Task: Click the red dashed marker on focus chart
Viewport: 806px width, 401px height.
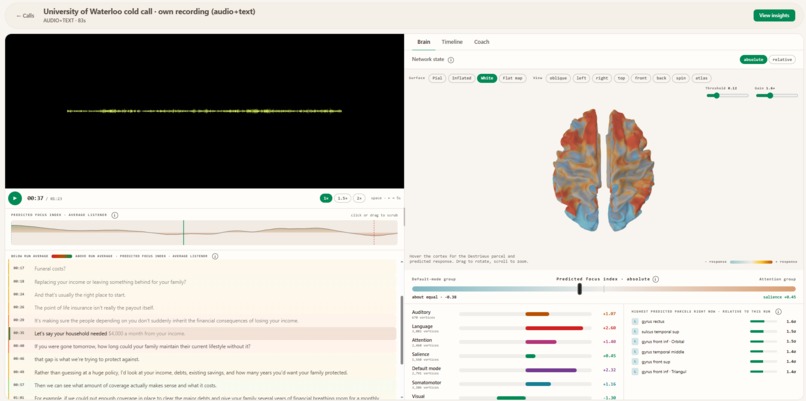Action: [x=374, y=232]
